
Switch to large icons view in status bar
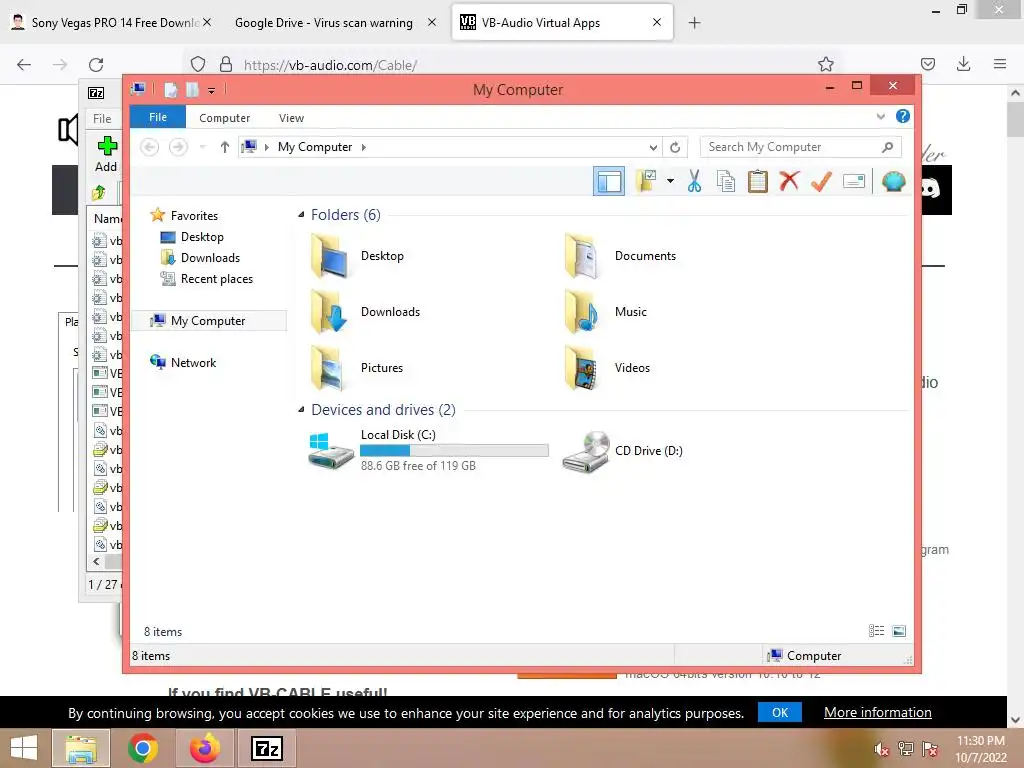899,631
